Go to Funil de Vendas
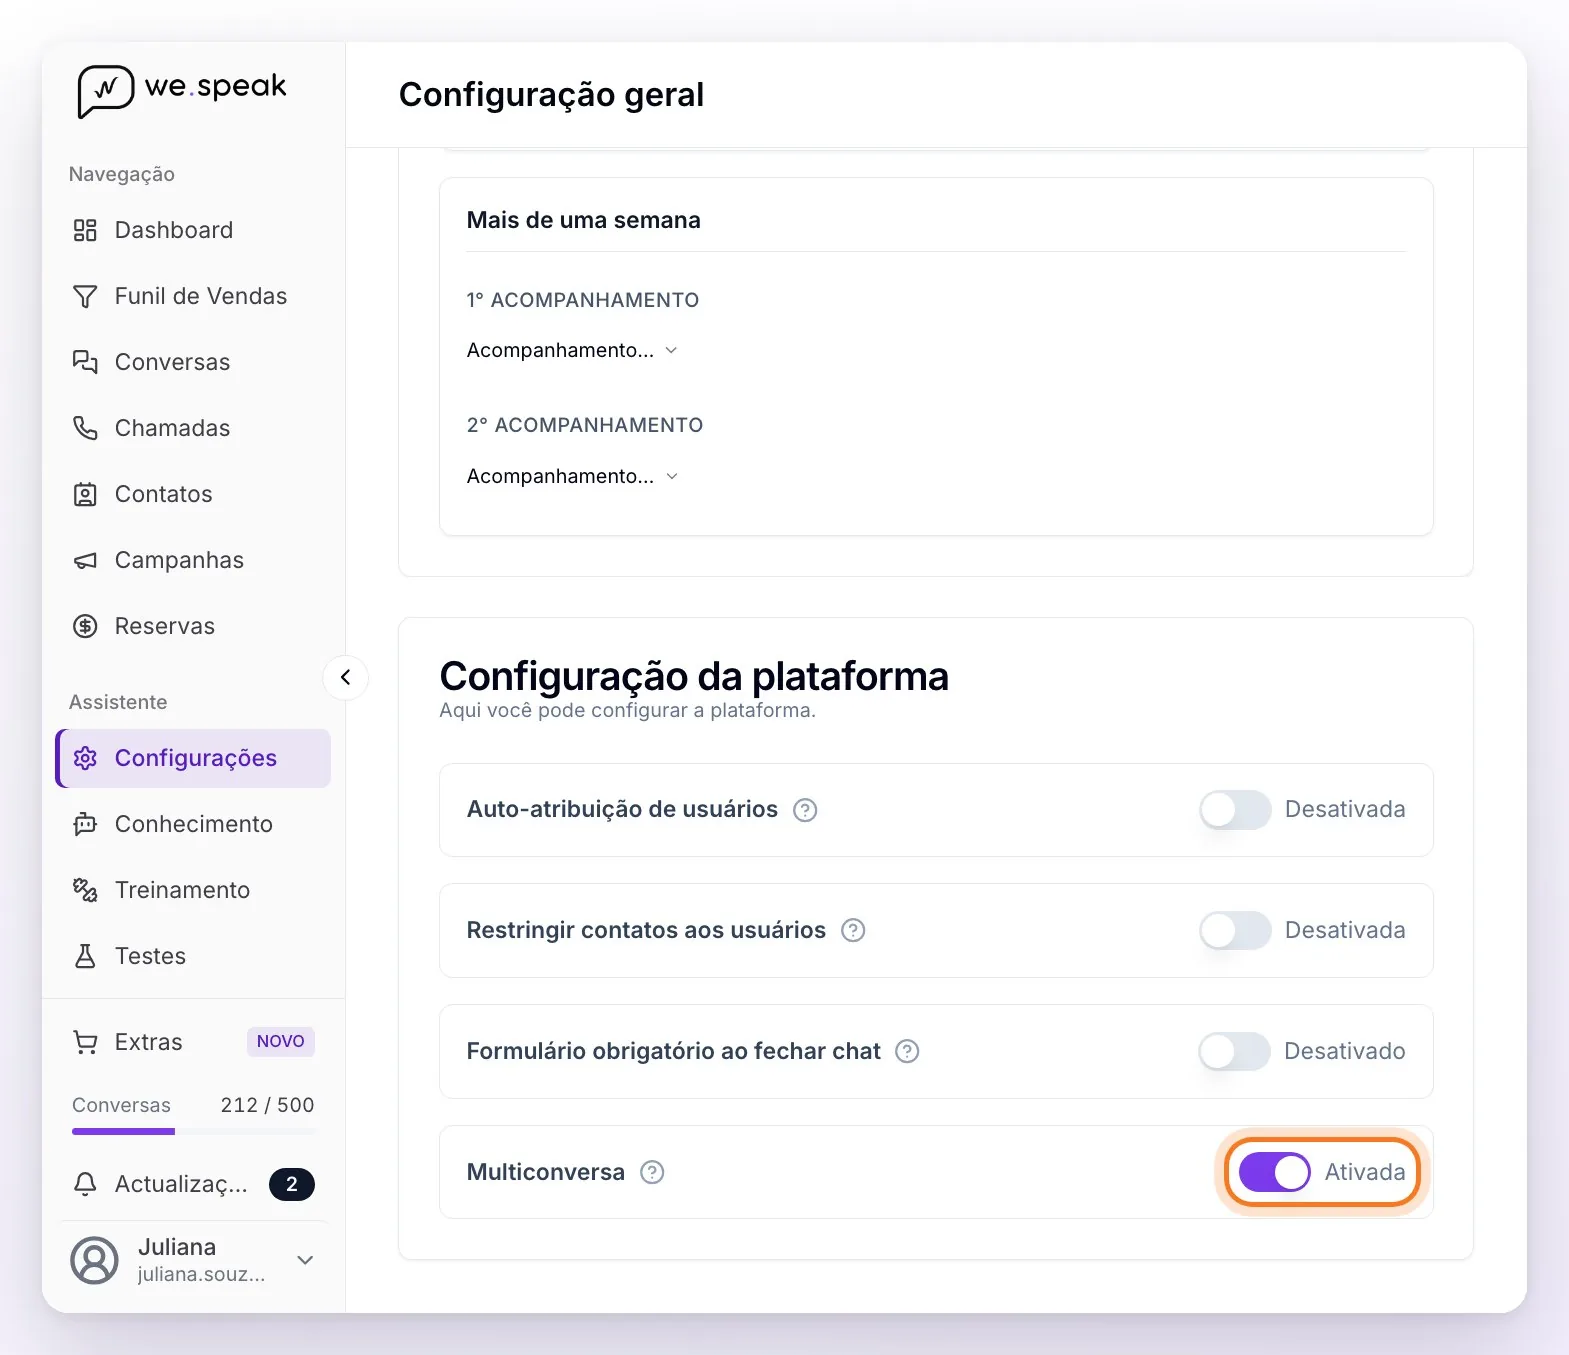Viewport: 1569px width, 1355px height. [x=193, y=296]
